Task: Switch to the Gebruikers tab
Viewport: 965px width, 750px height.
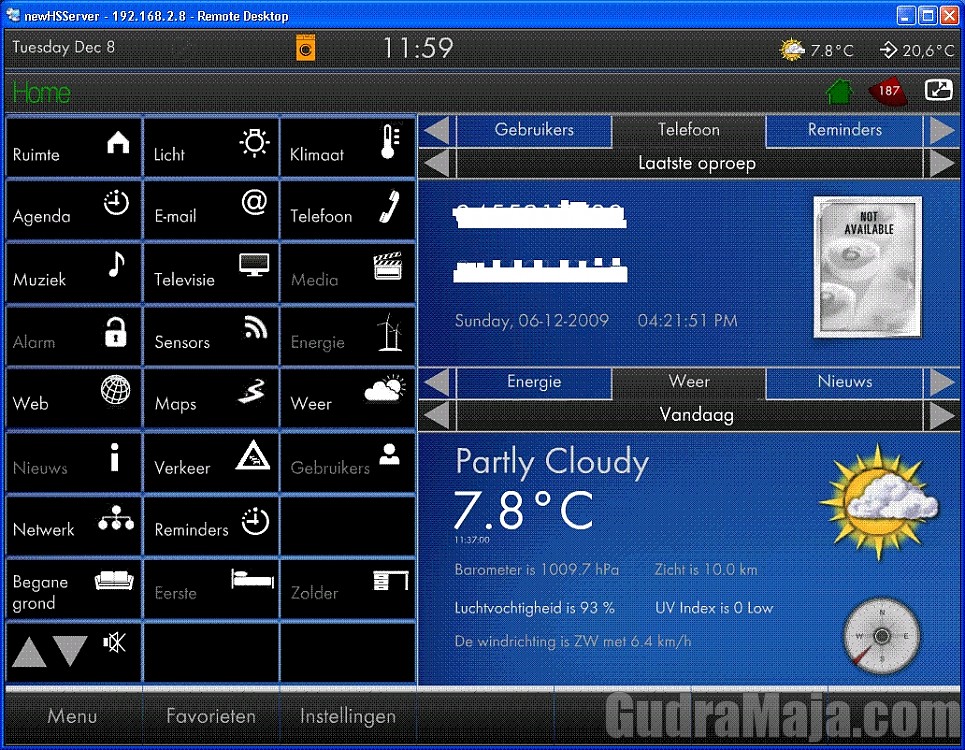Action: [x=534, y=130]
